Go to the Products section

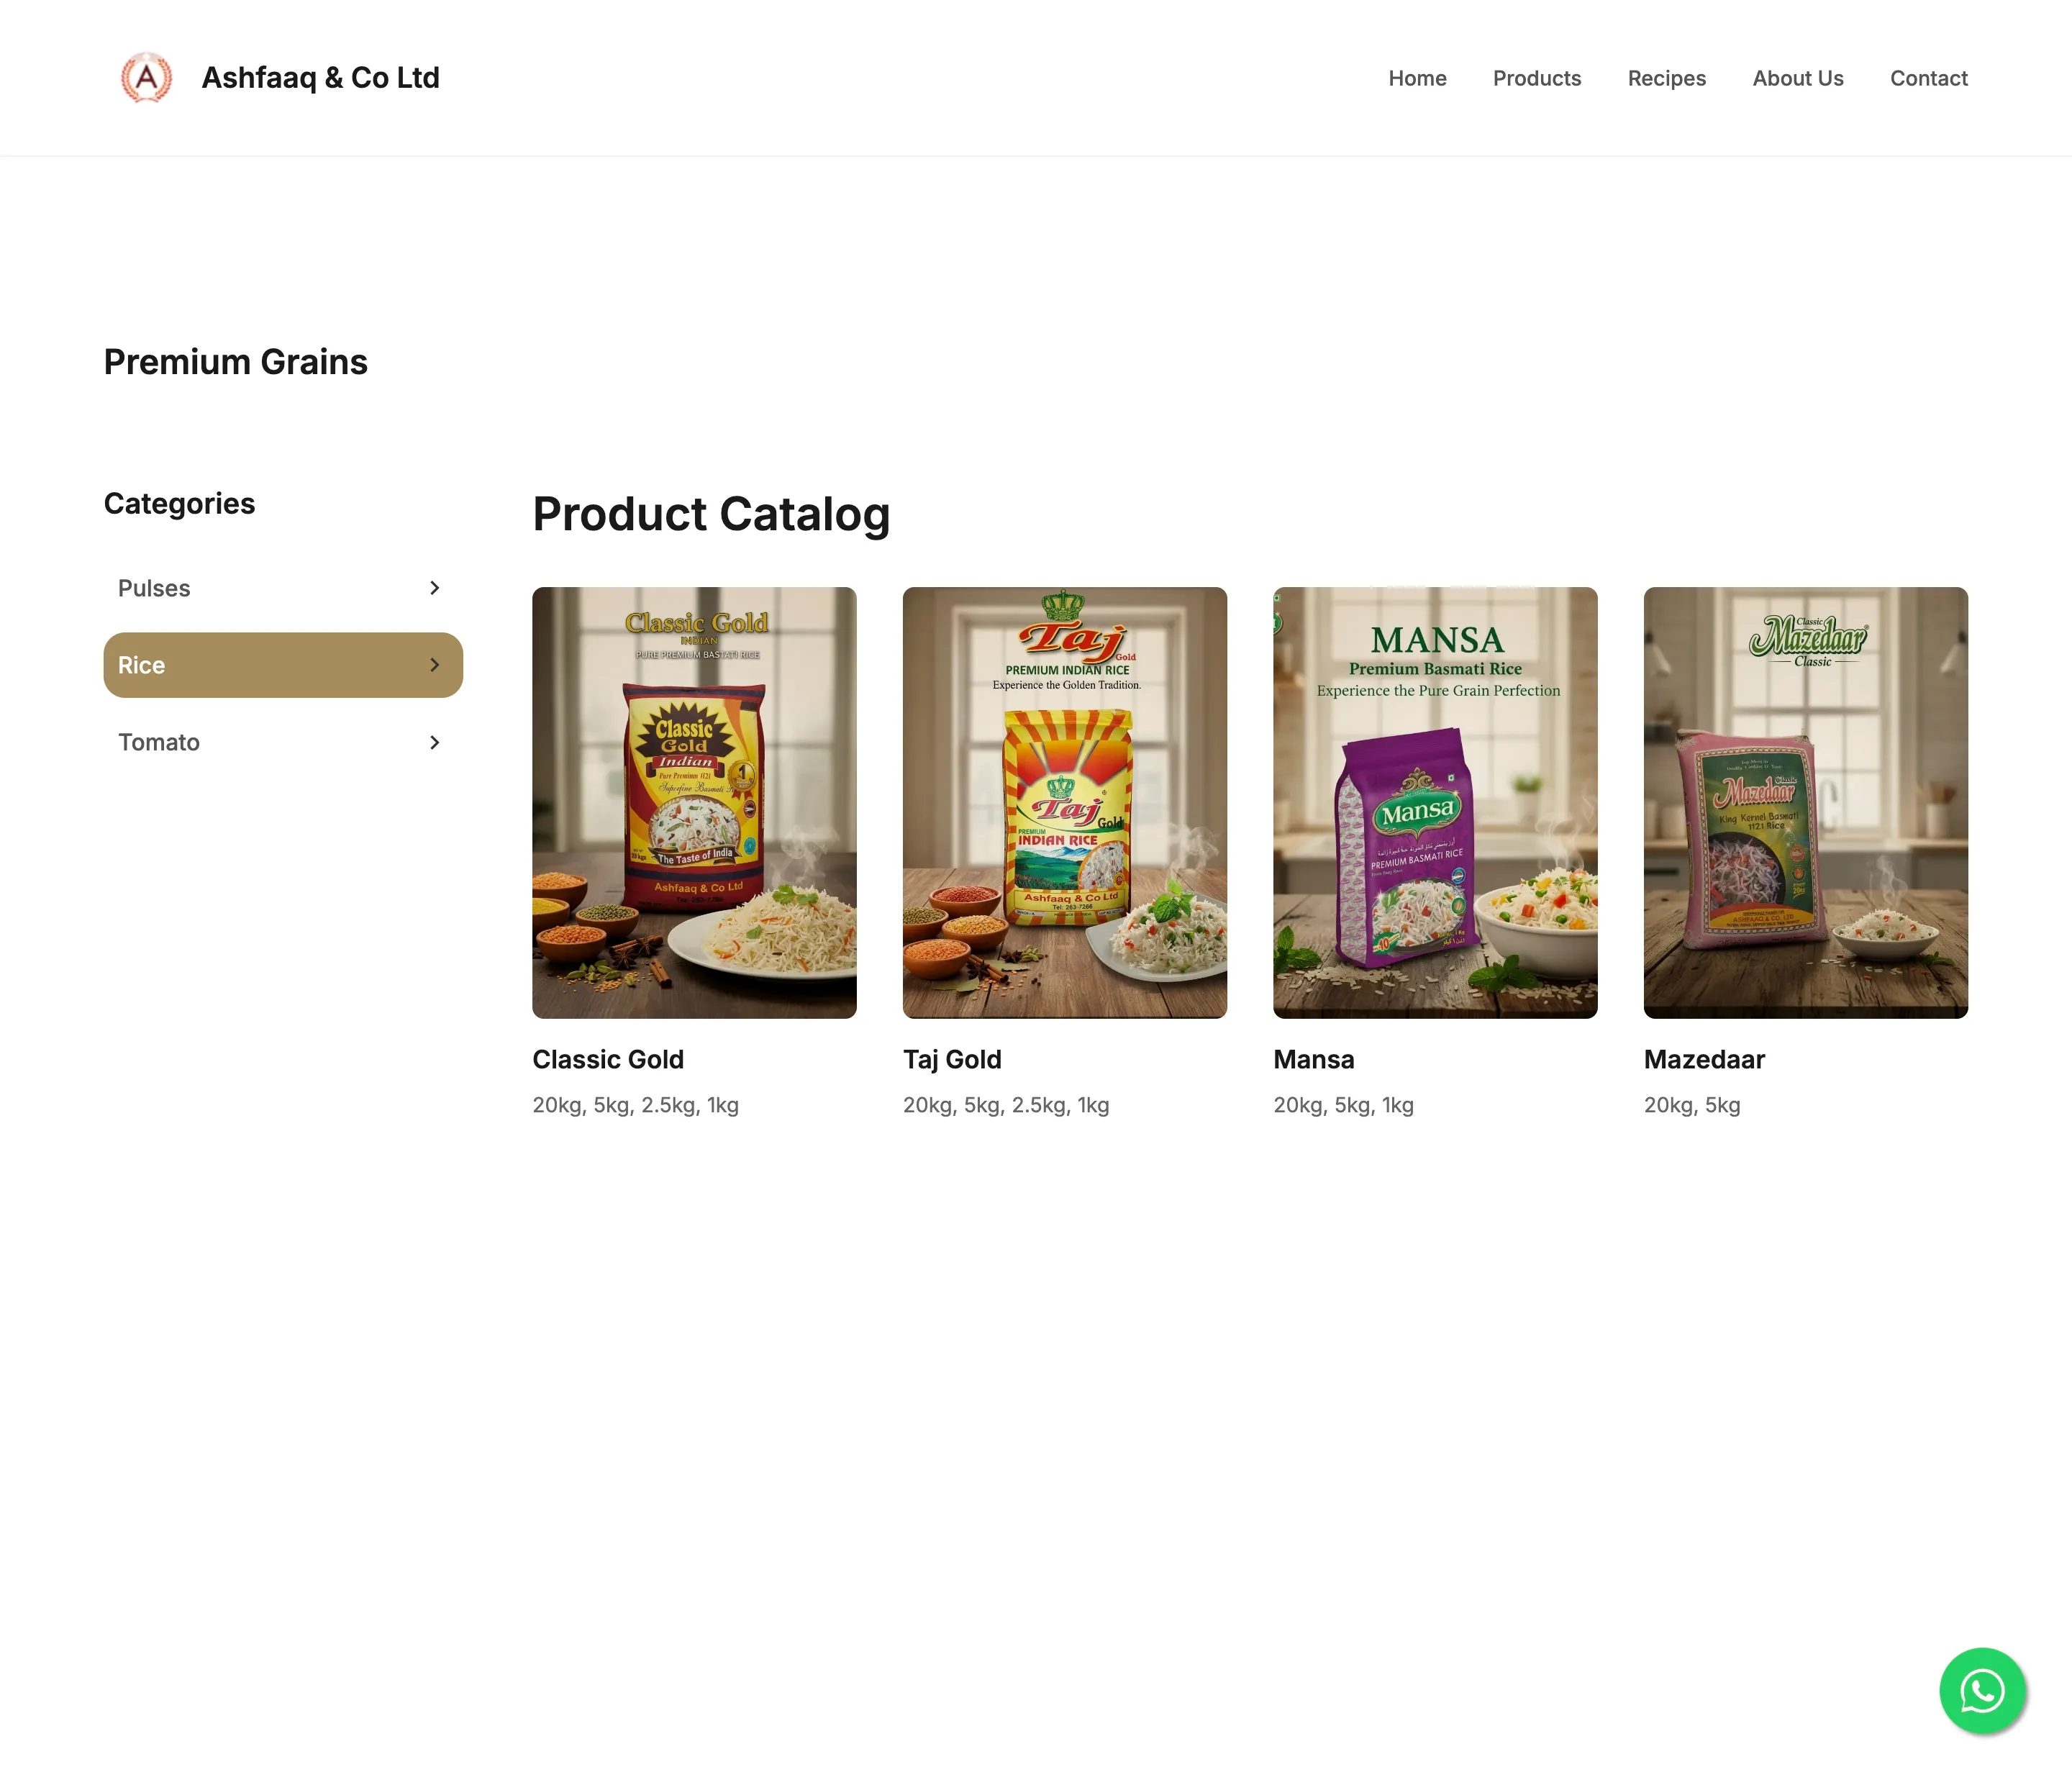[x=1537, y=78]
